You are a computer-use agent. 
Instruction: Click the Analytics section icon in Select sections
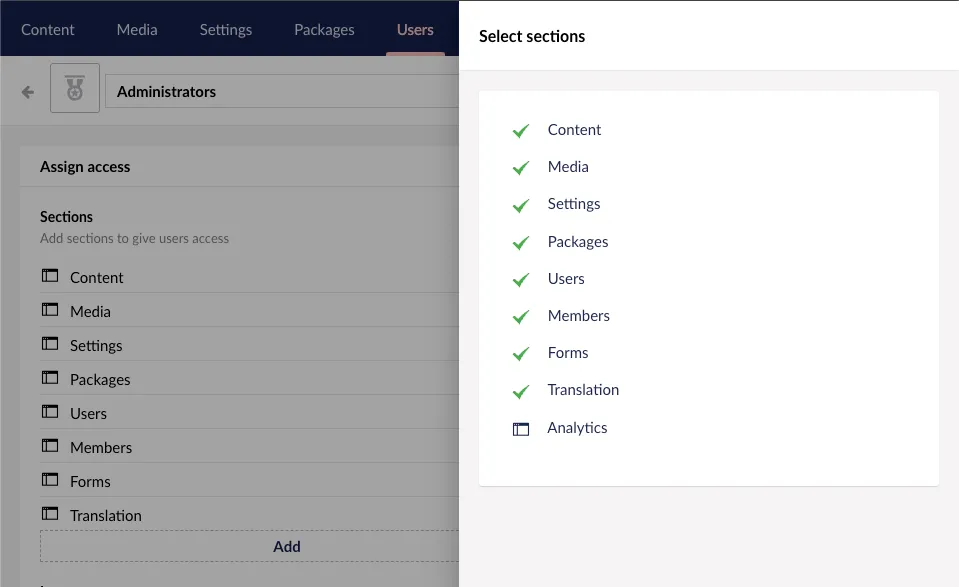[520, 428]
